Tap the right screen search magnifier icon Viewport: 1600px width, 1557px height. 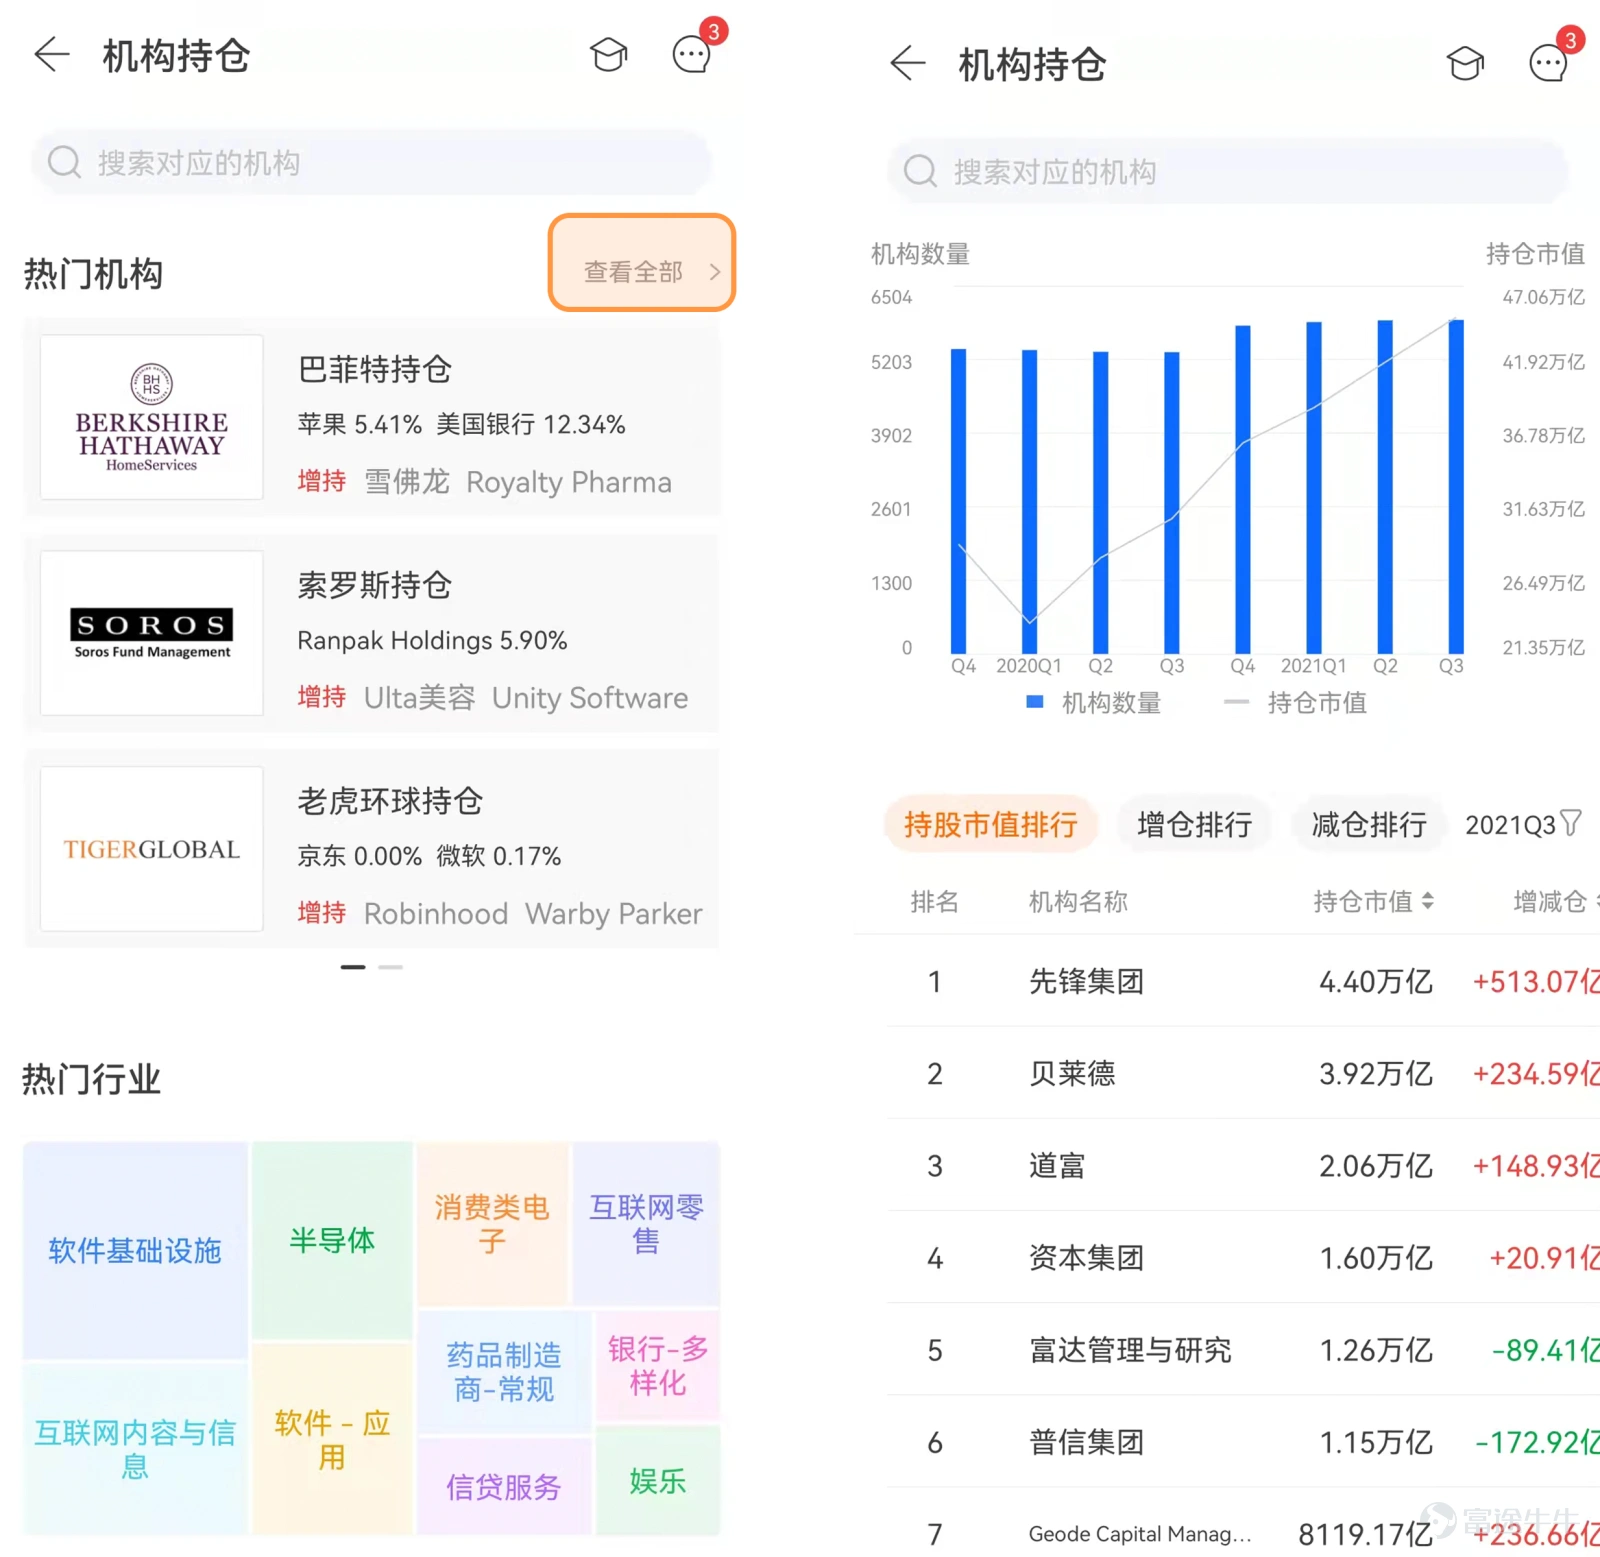click(920, 171)
